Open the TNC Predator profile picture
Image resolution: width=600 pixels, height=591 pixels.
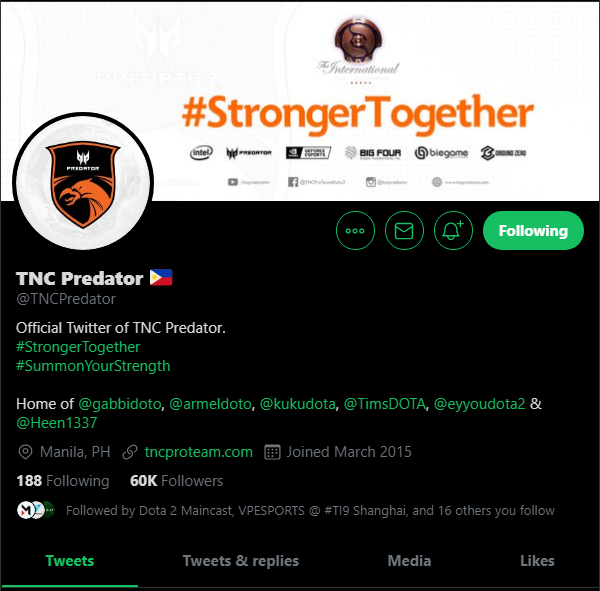(x=83, y=181)
